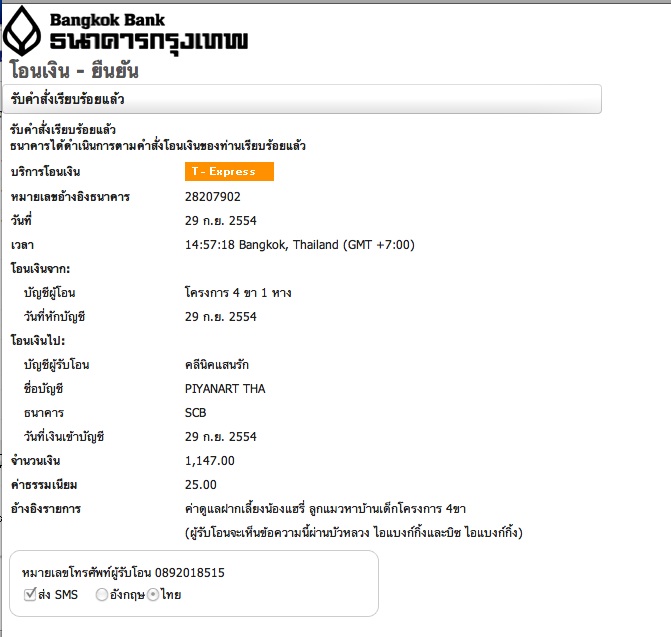Select the ไทย language radio button
Screen dimensions: 671x637
(x=153, y=595)
